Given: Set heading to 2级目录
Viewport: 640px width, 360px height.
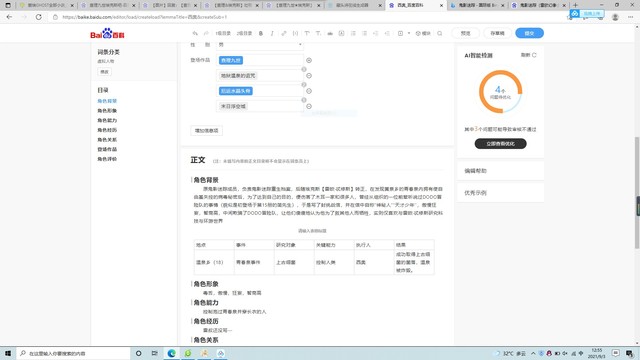Looking at the screenshot, I should click(x=244, y=33).
